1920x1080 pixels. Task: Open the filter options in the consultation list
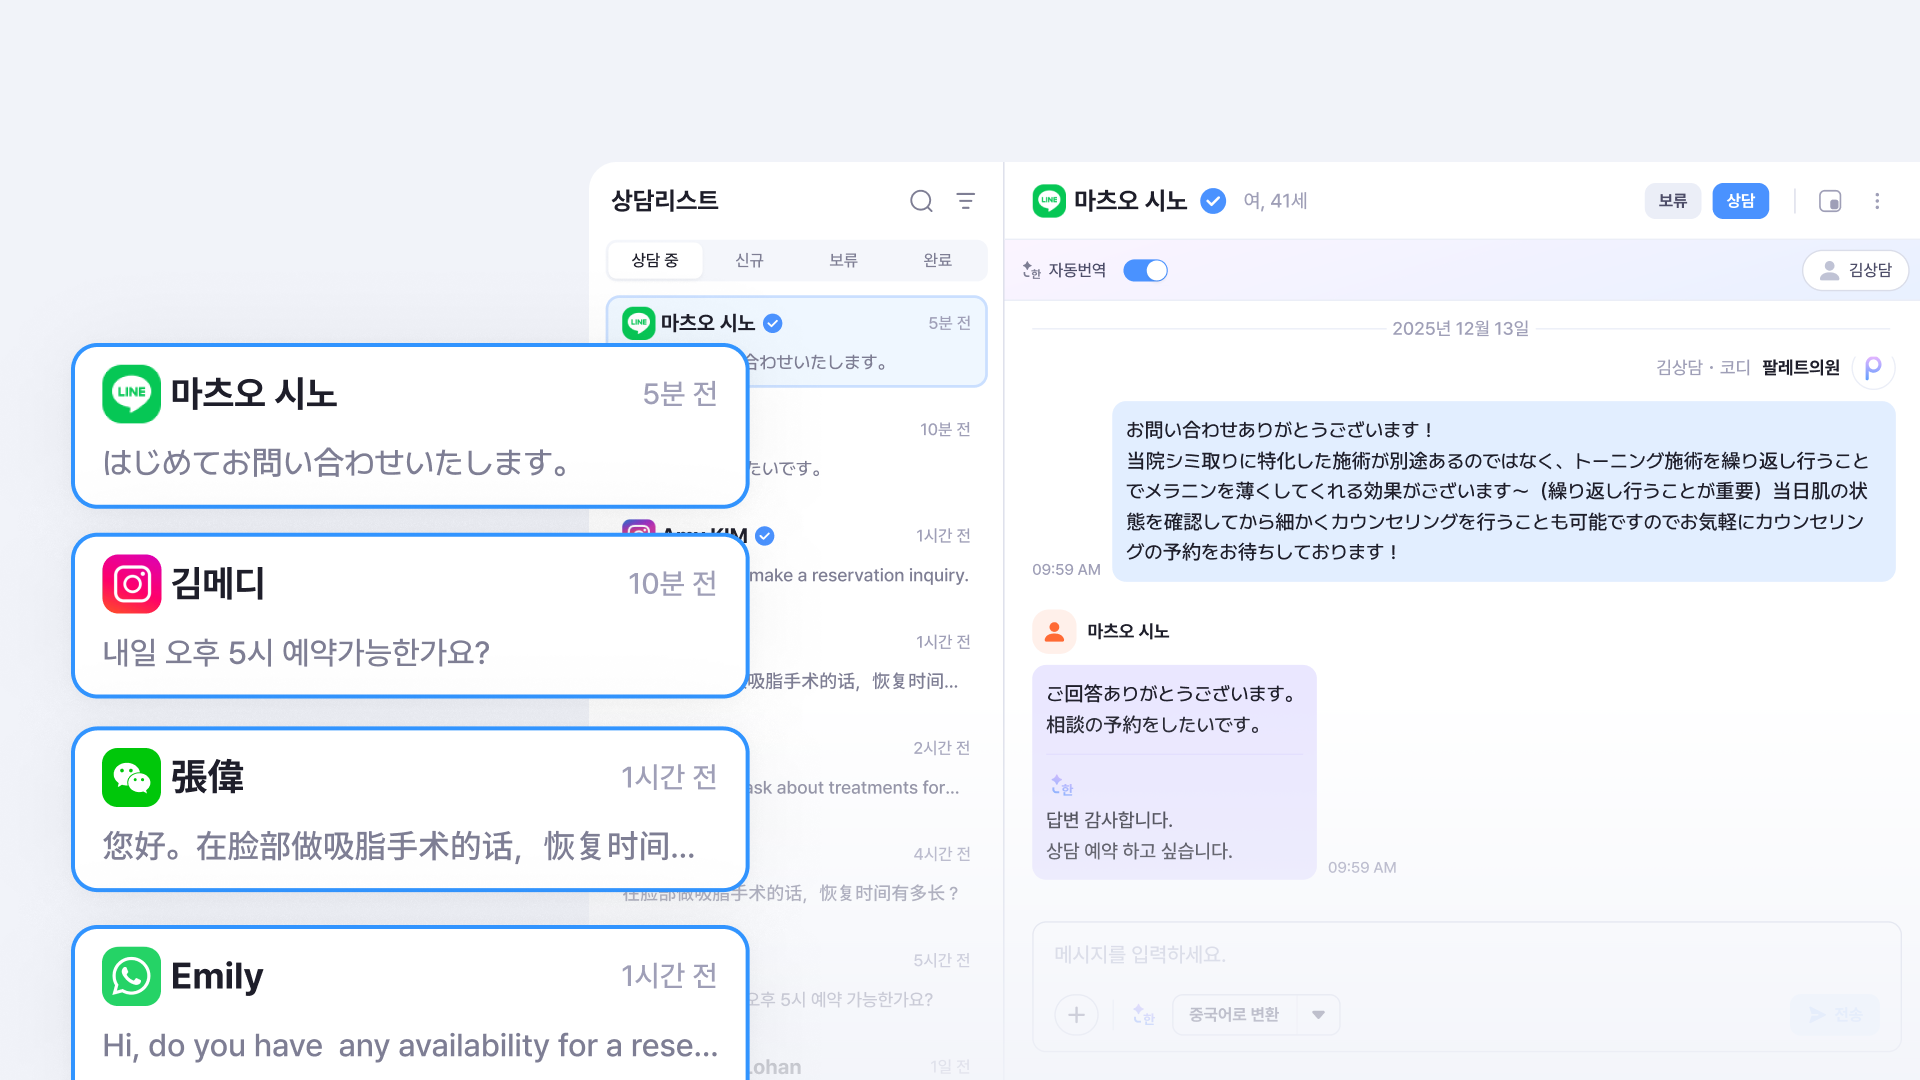(x=966, y=200)
